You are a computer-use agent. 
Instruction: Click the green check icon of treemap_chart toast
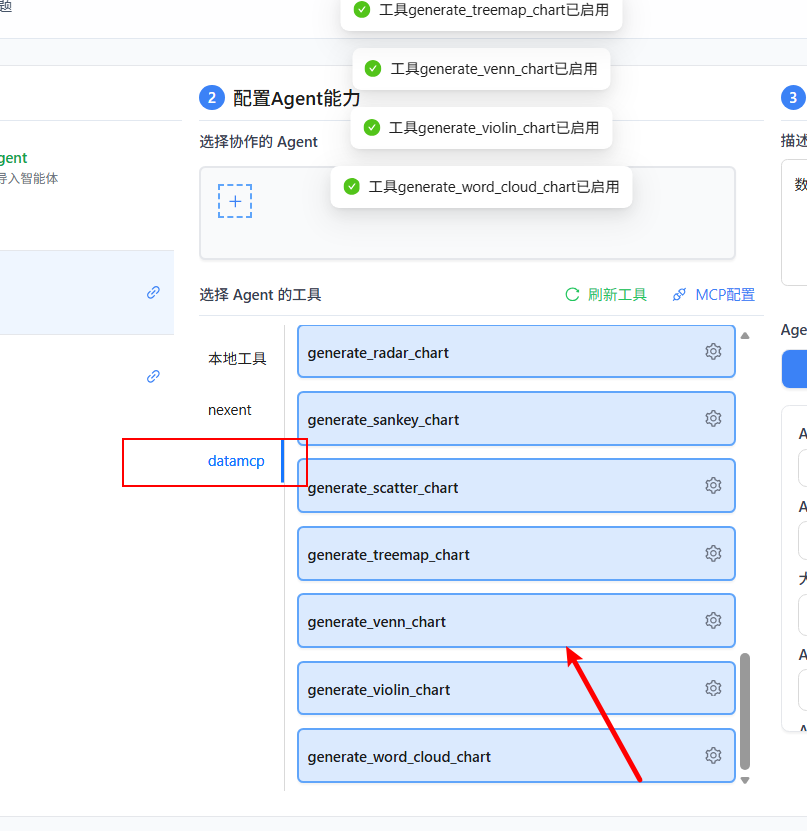[361, 10]
